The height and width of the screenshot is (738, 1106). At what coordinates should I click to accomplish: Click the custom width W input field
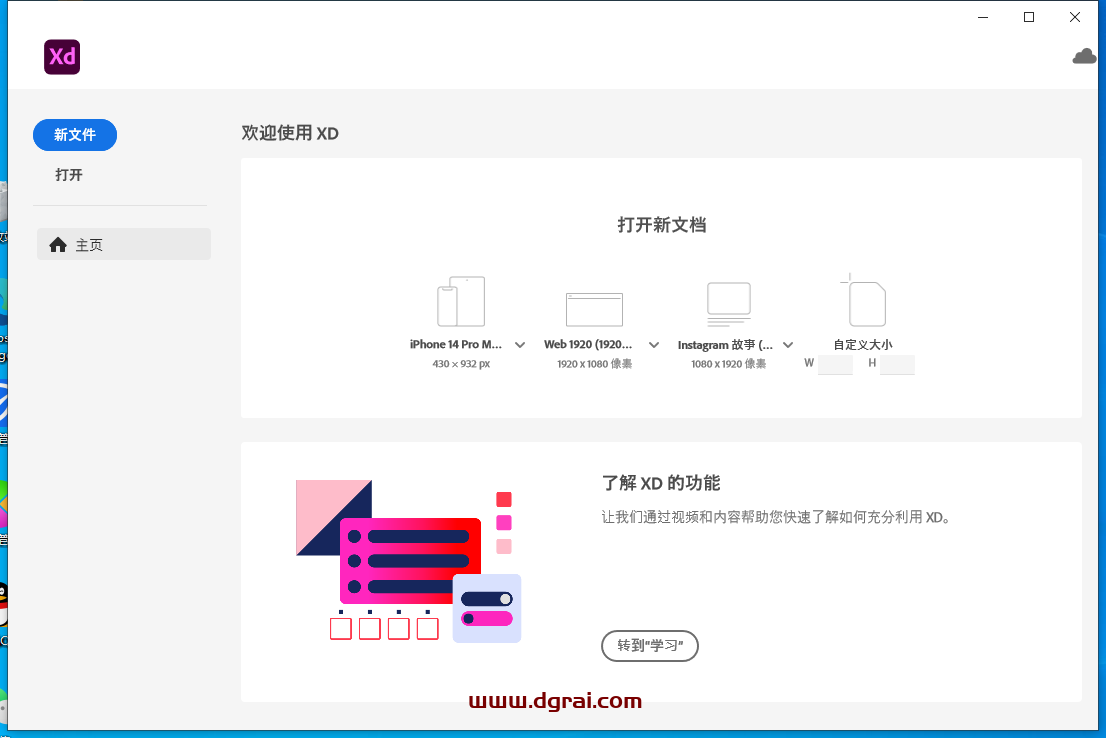(836, 364)
